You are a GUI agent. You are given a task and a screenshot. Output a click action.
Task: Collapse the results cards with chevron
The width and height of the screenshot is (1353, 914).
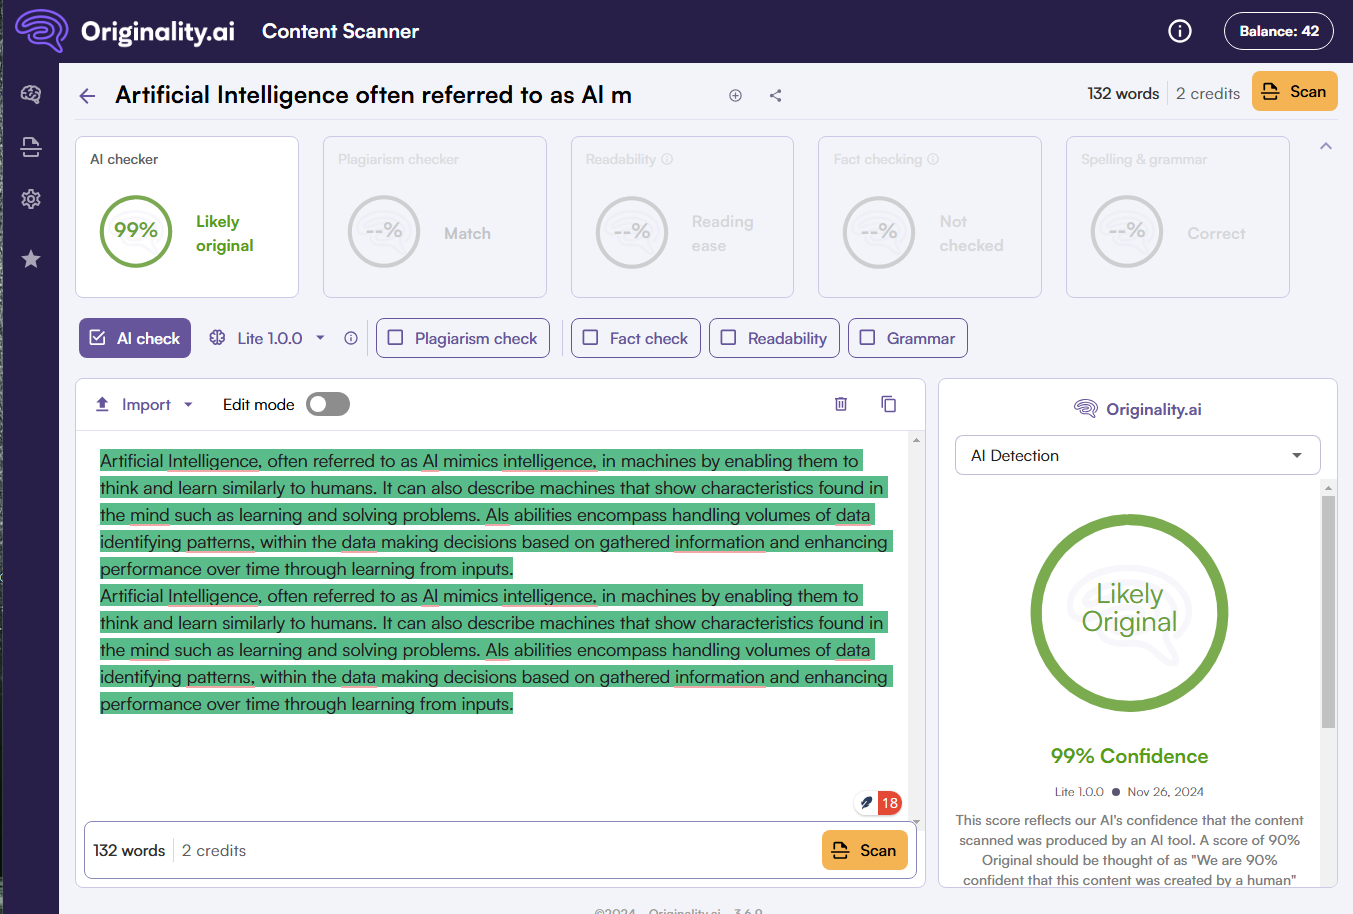[1325, 146]
